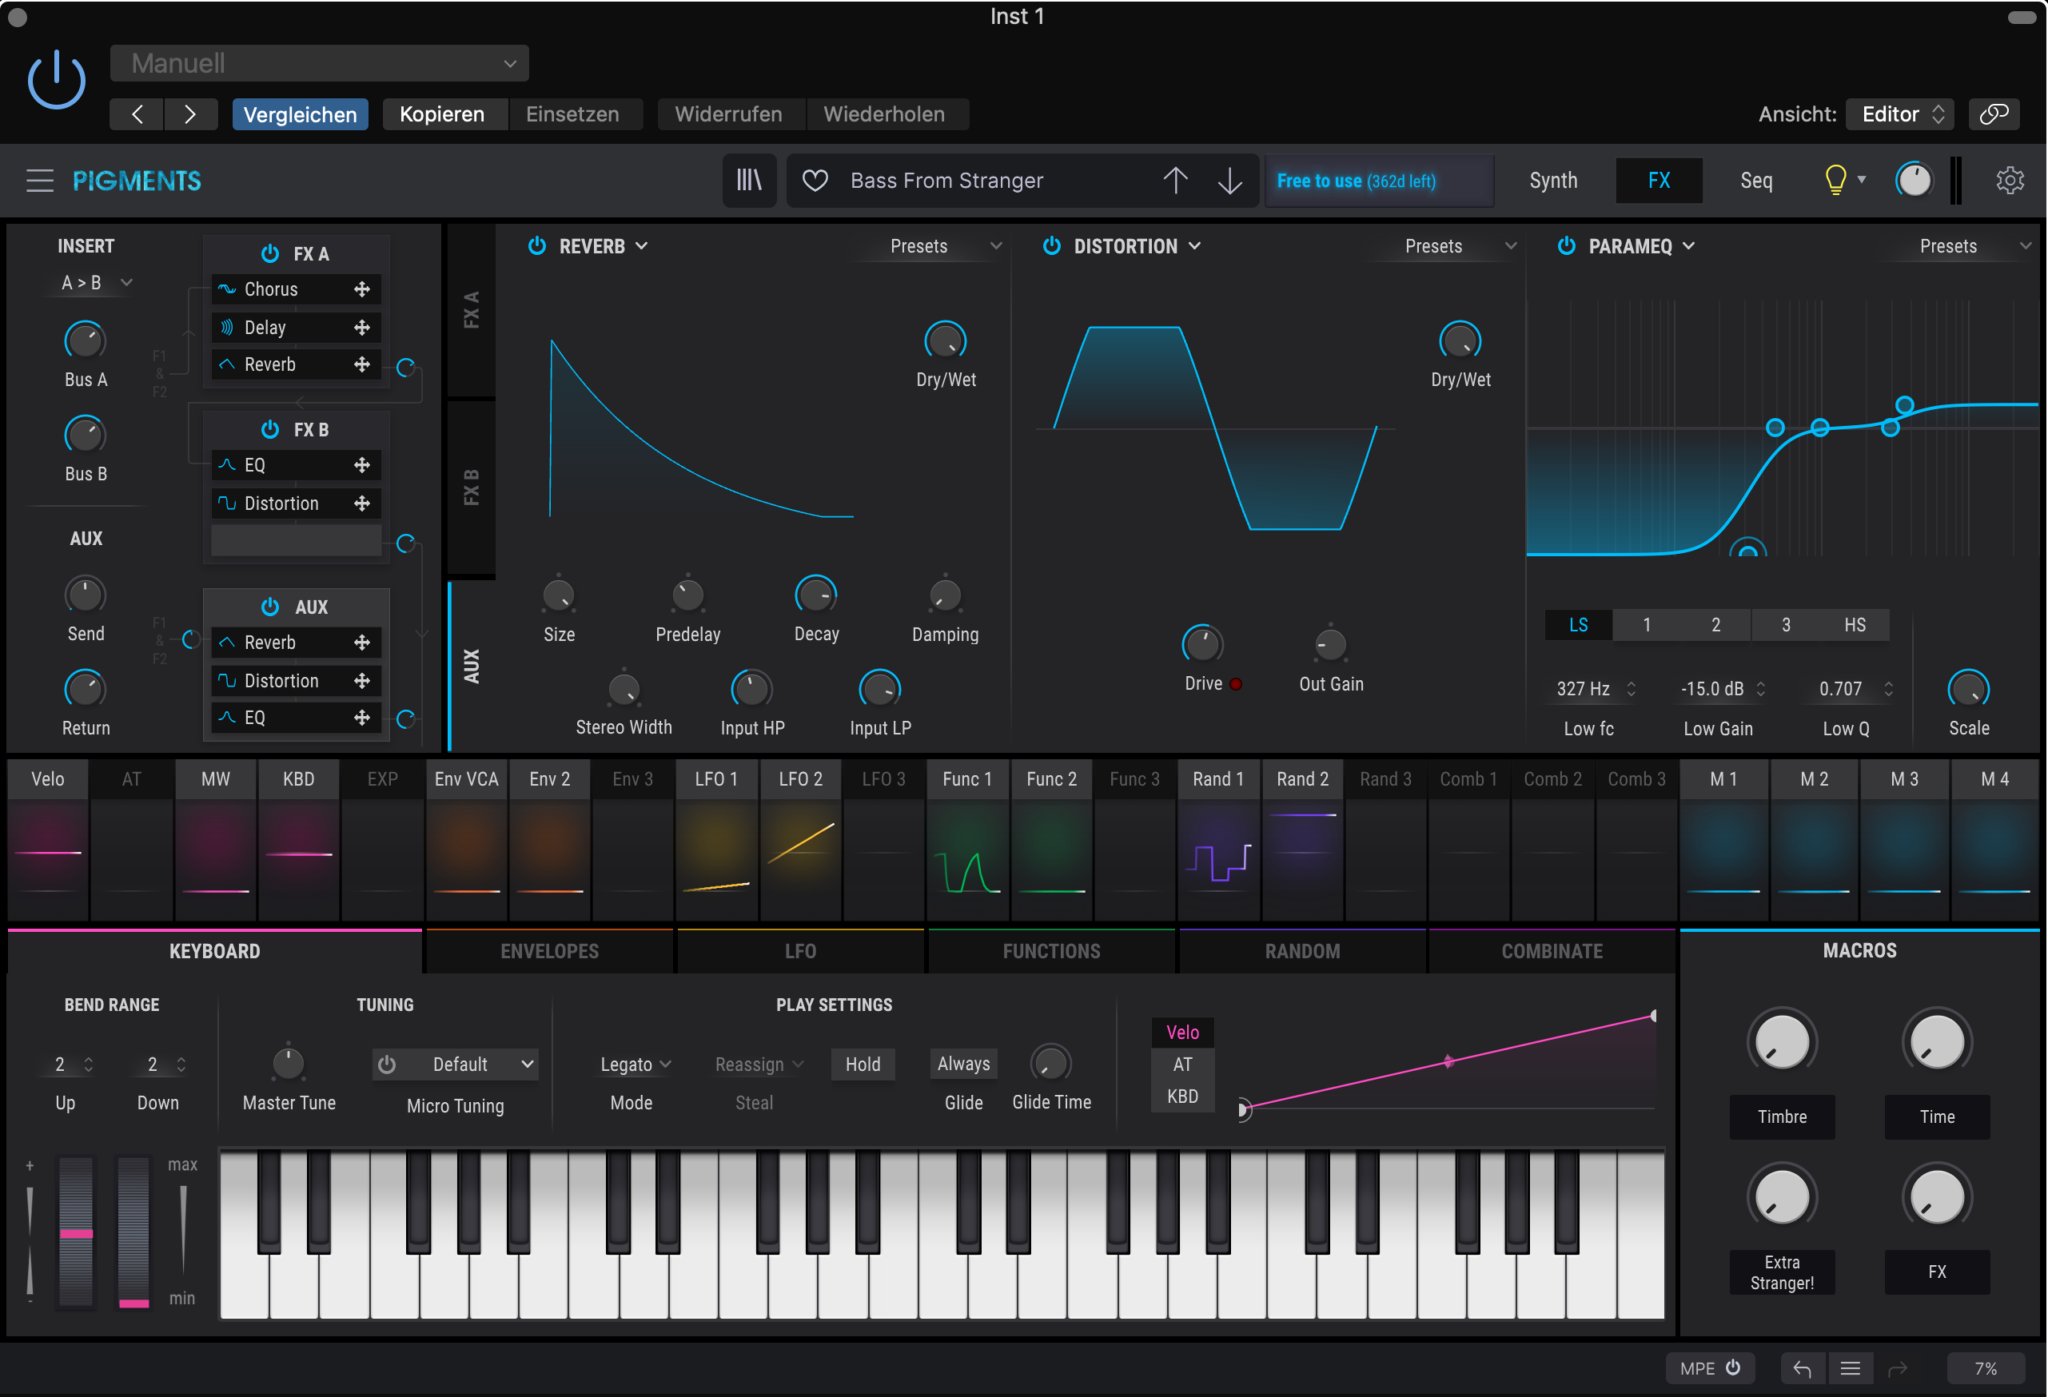Click the plugin power bypass icon
Screen dimensions: 2048x1397
click(x=56, y=80)
